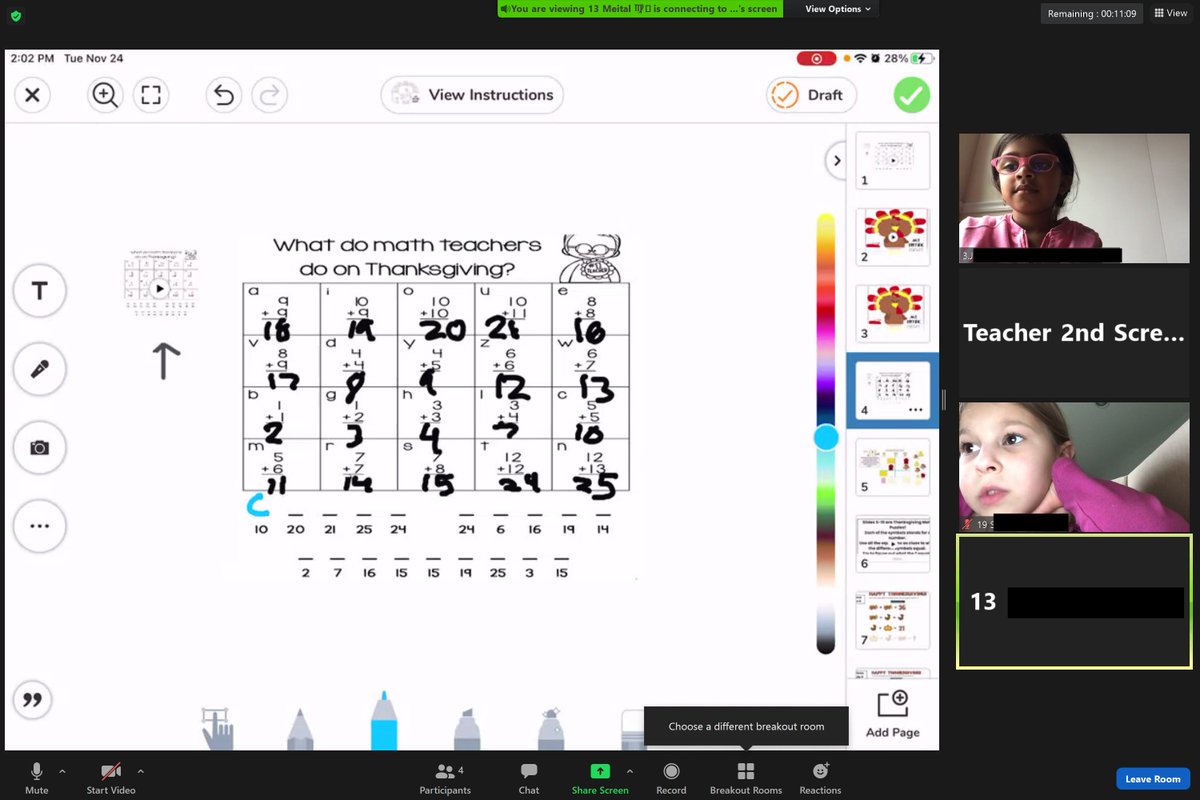Viewport: 1200px width, 800px height.
Task: Open the View Options dropdown
Action: [x=838, y=9]
